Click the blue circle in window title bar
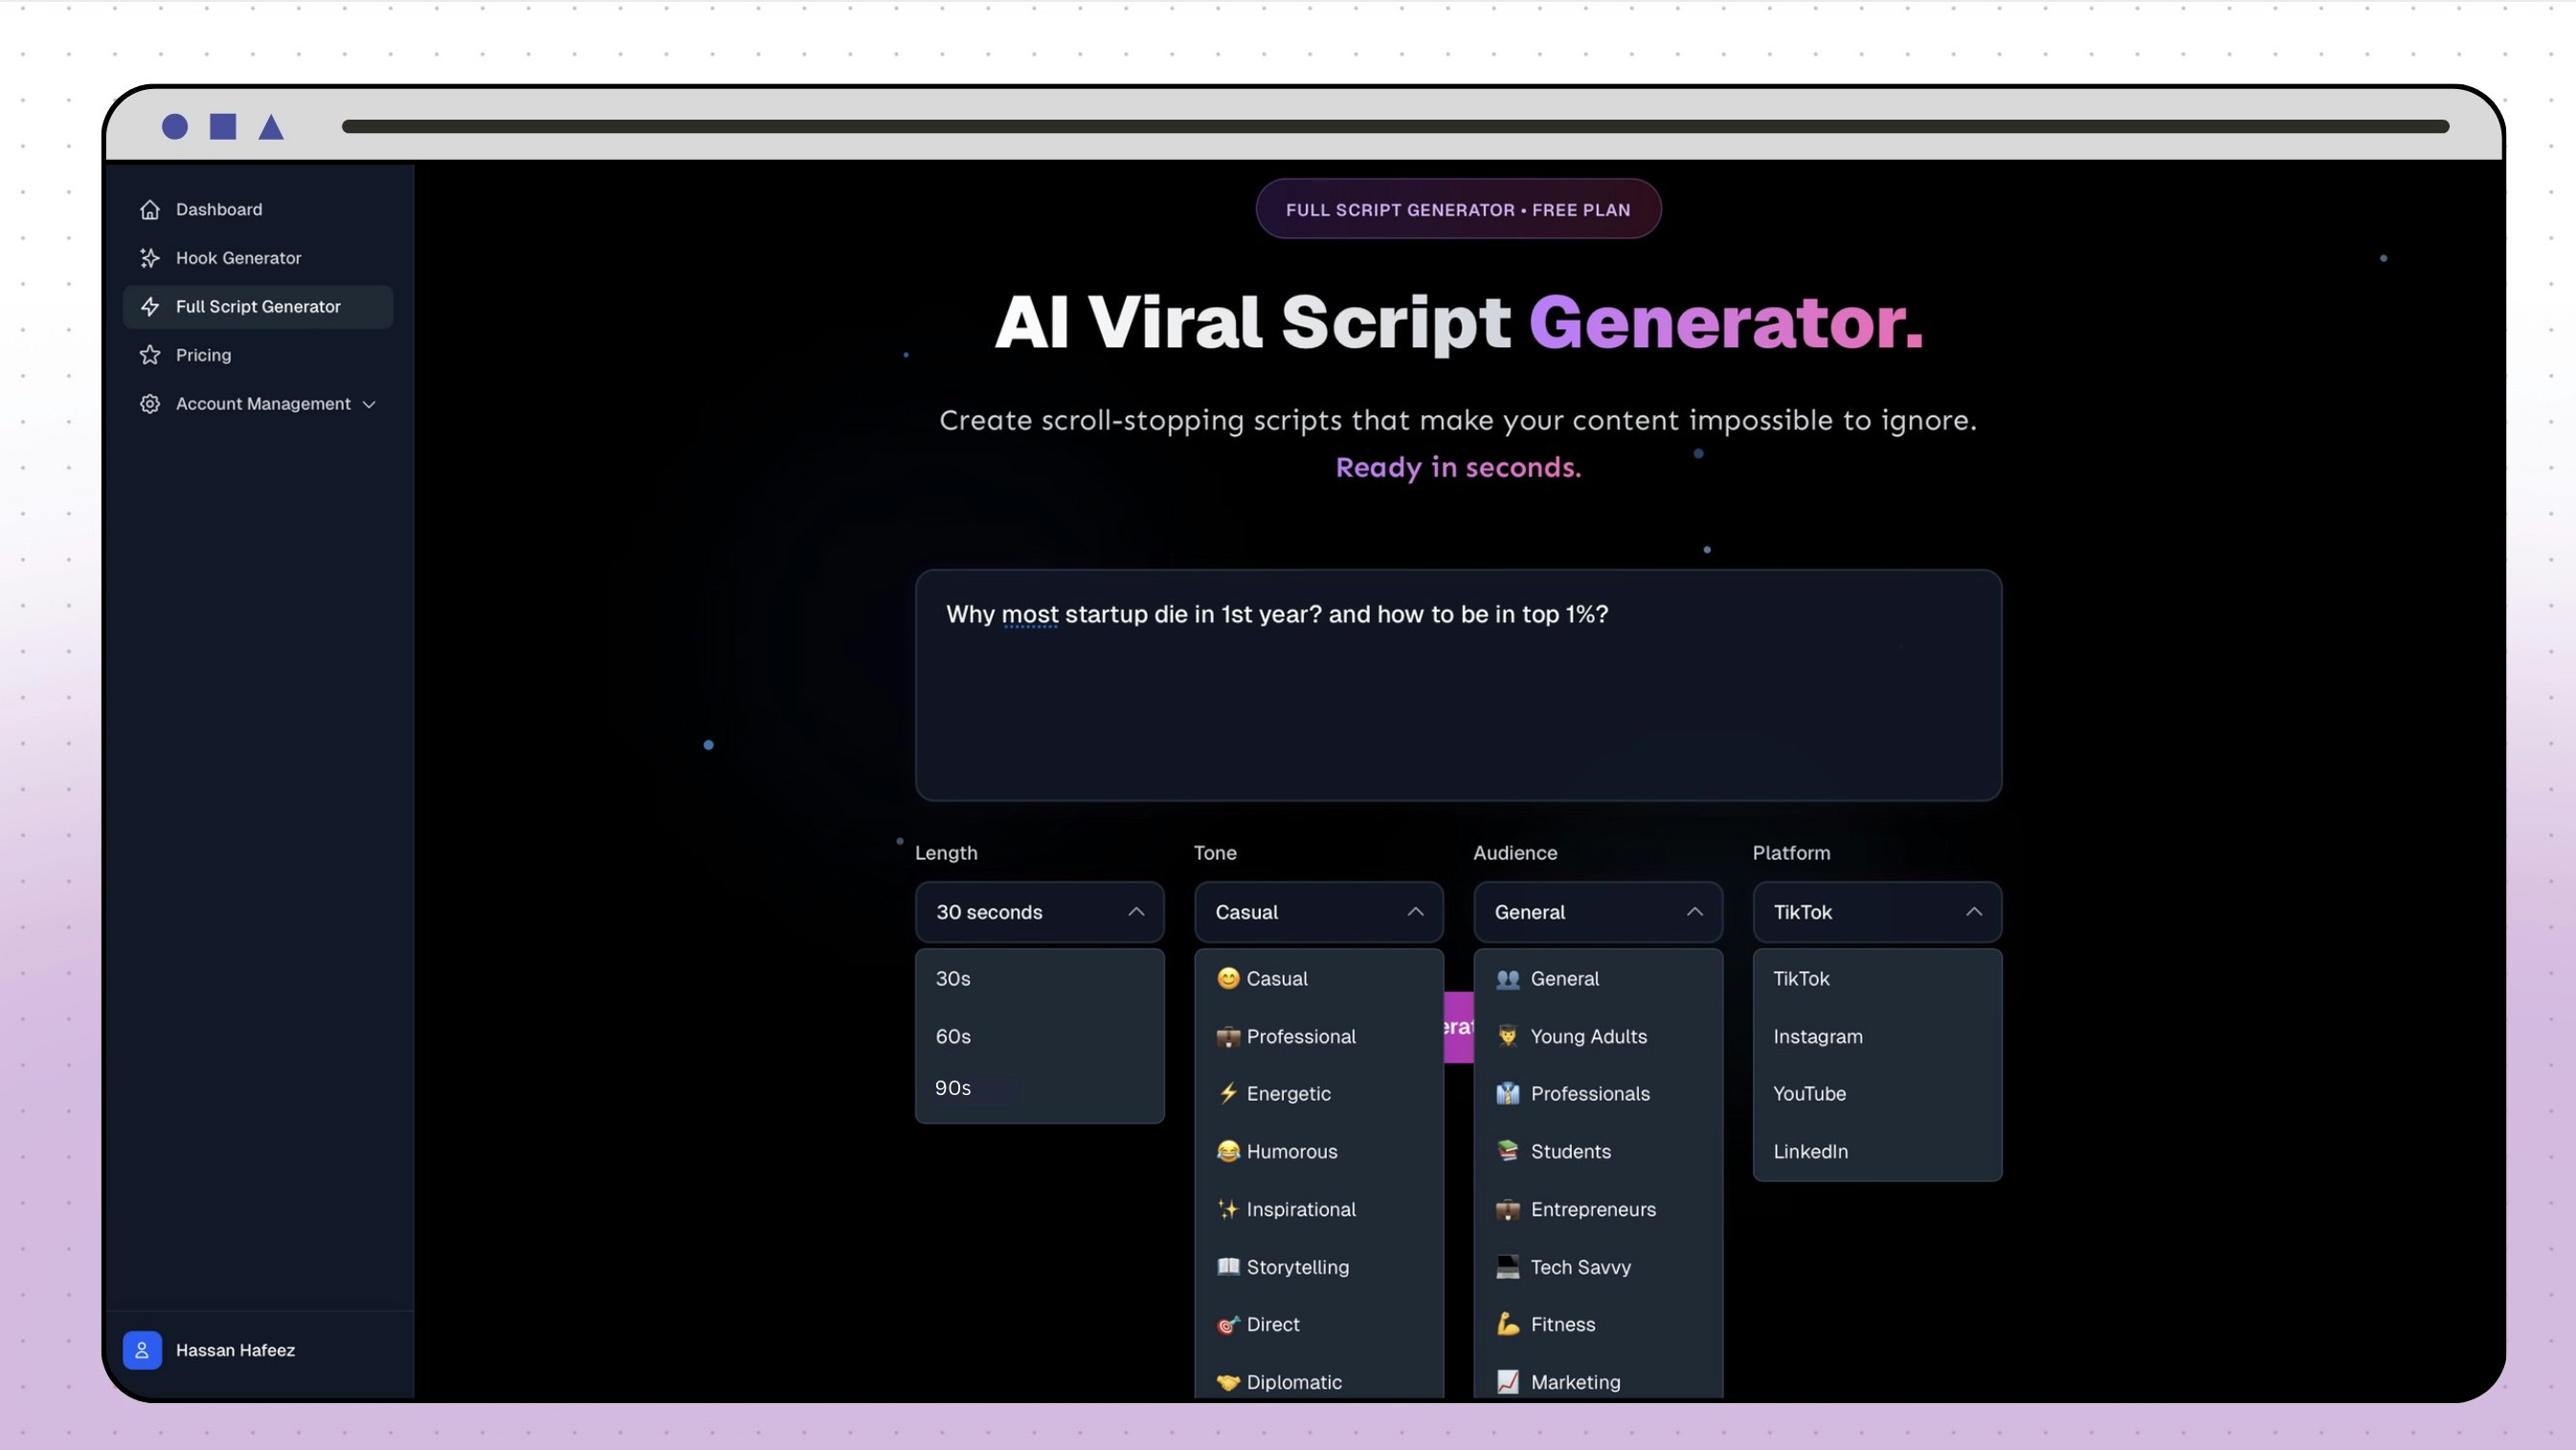The width and height of the screenshot is (2576, 1450). click(175, 127)
